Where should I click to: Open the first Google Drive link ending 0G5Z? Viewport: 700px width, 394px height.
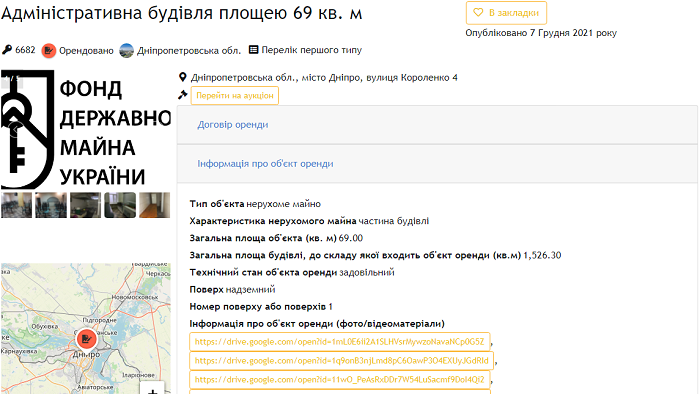click(340, 342)
